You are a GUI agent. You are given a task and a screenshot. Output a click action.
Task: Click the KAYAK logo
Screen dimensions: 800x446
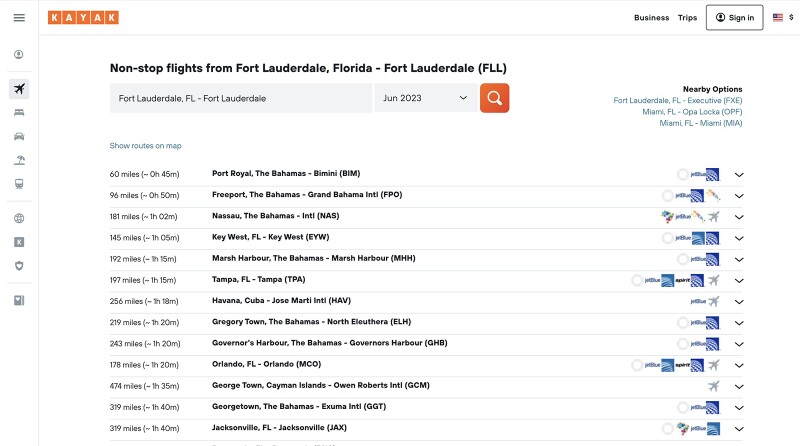click(83, 17)
